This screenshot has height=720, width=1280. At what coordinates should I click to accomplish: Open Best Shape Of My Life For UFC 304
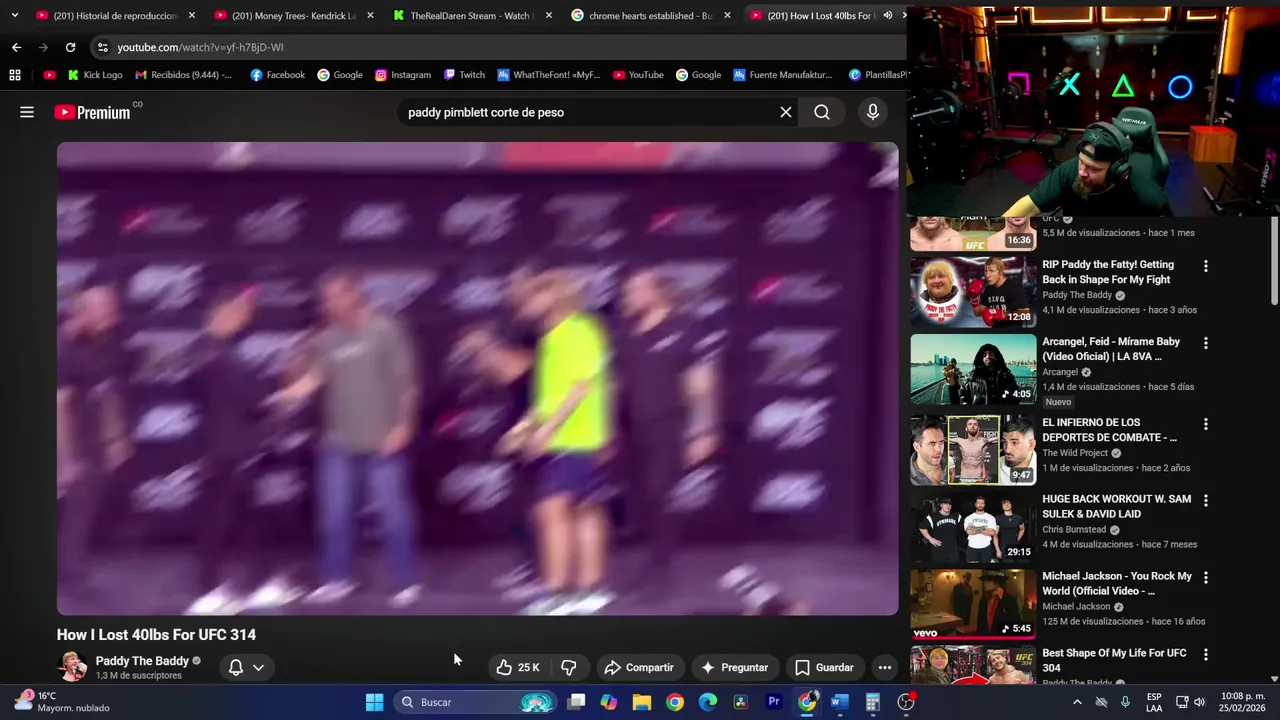point(1114,660)
